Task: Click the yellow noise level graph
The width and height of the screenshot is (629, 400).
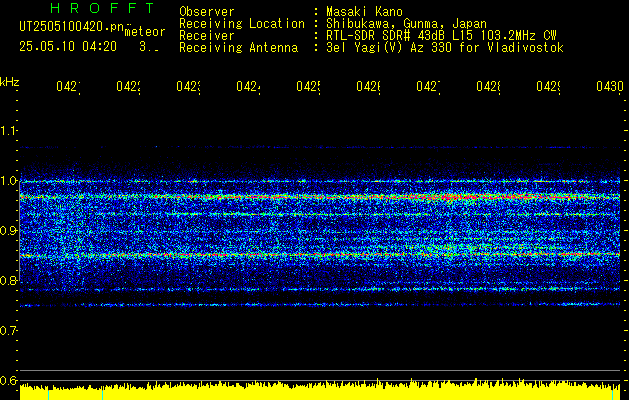Action: [x=320, y=390]
